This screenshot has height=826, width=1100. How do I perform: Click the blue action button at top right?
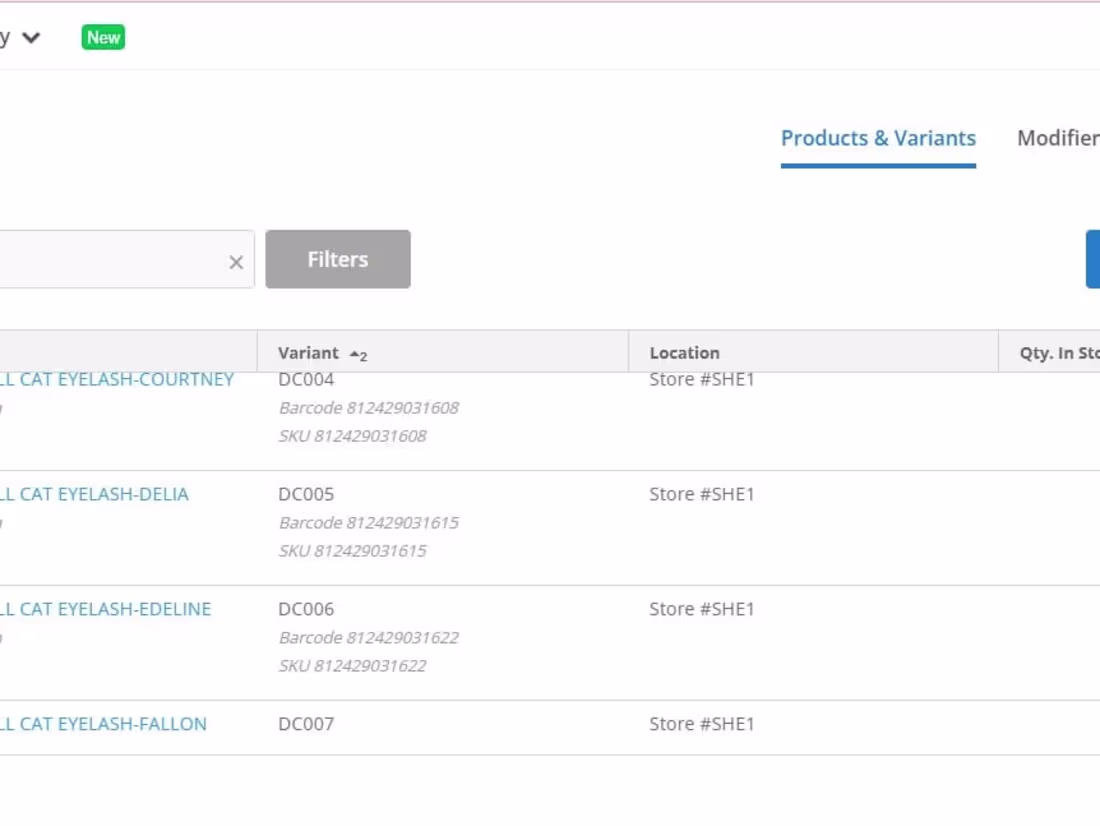click(1097, 259)
